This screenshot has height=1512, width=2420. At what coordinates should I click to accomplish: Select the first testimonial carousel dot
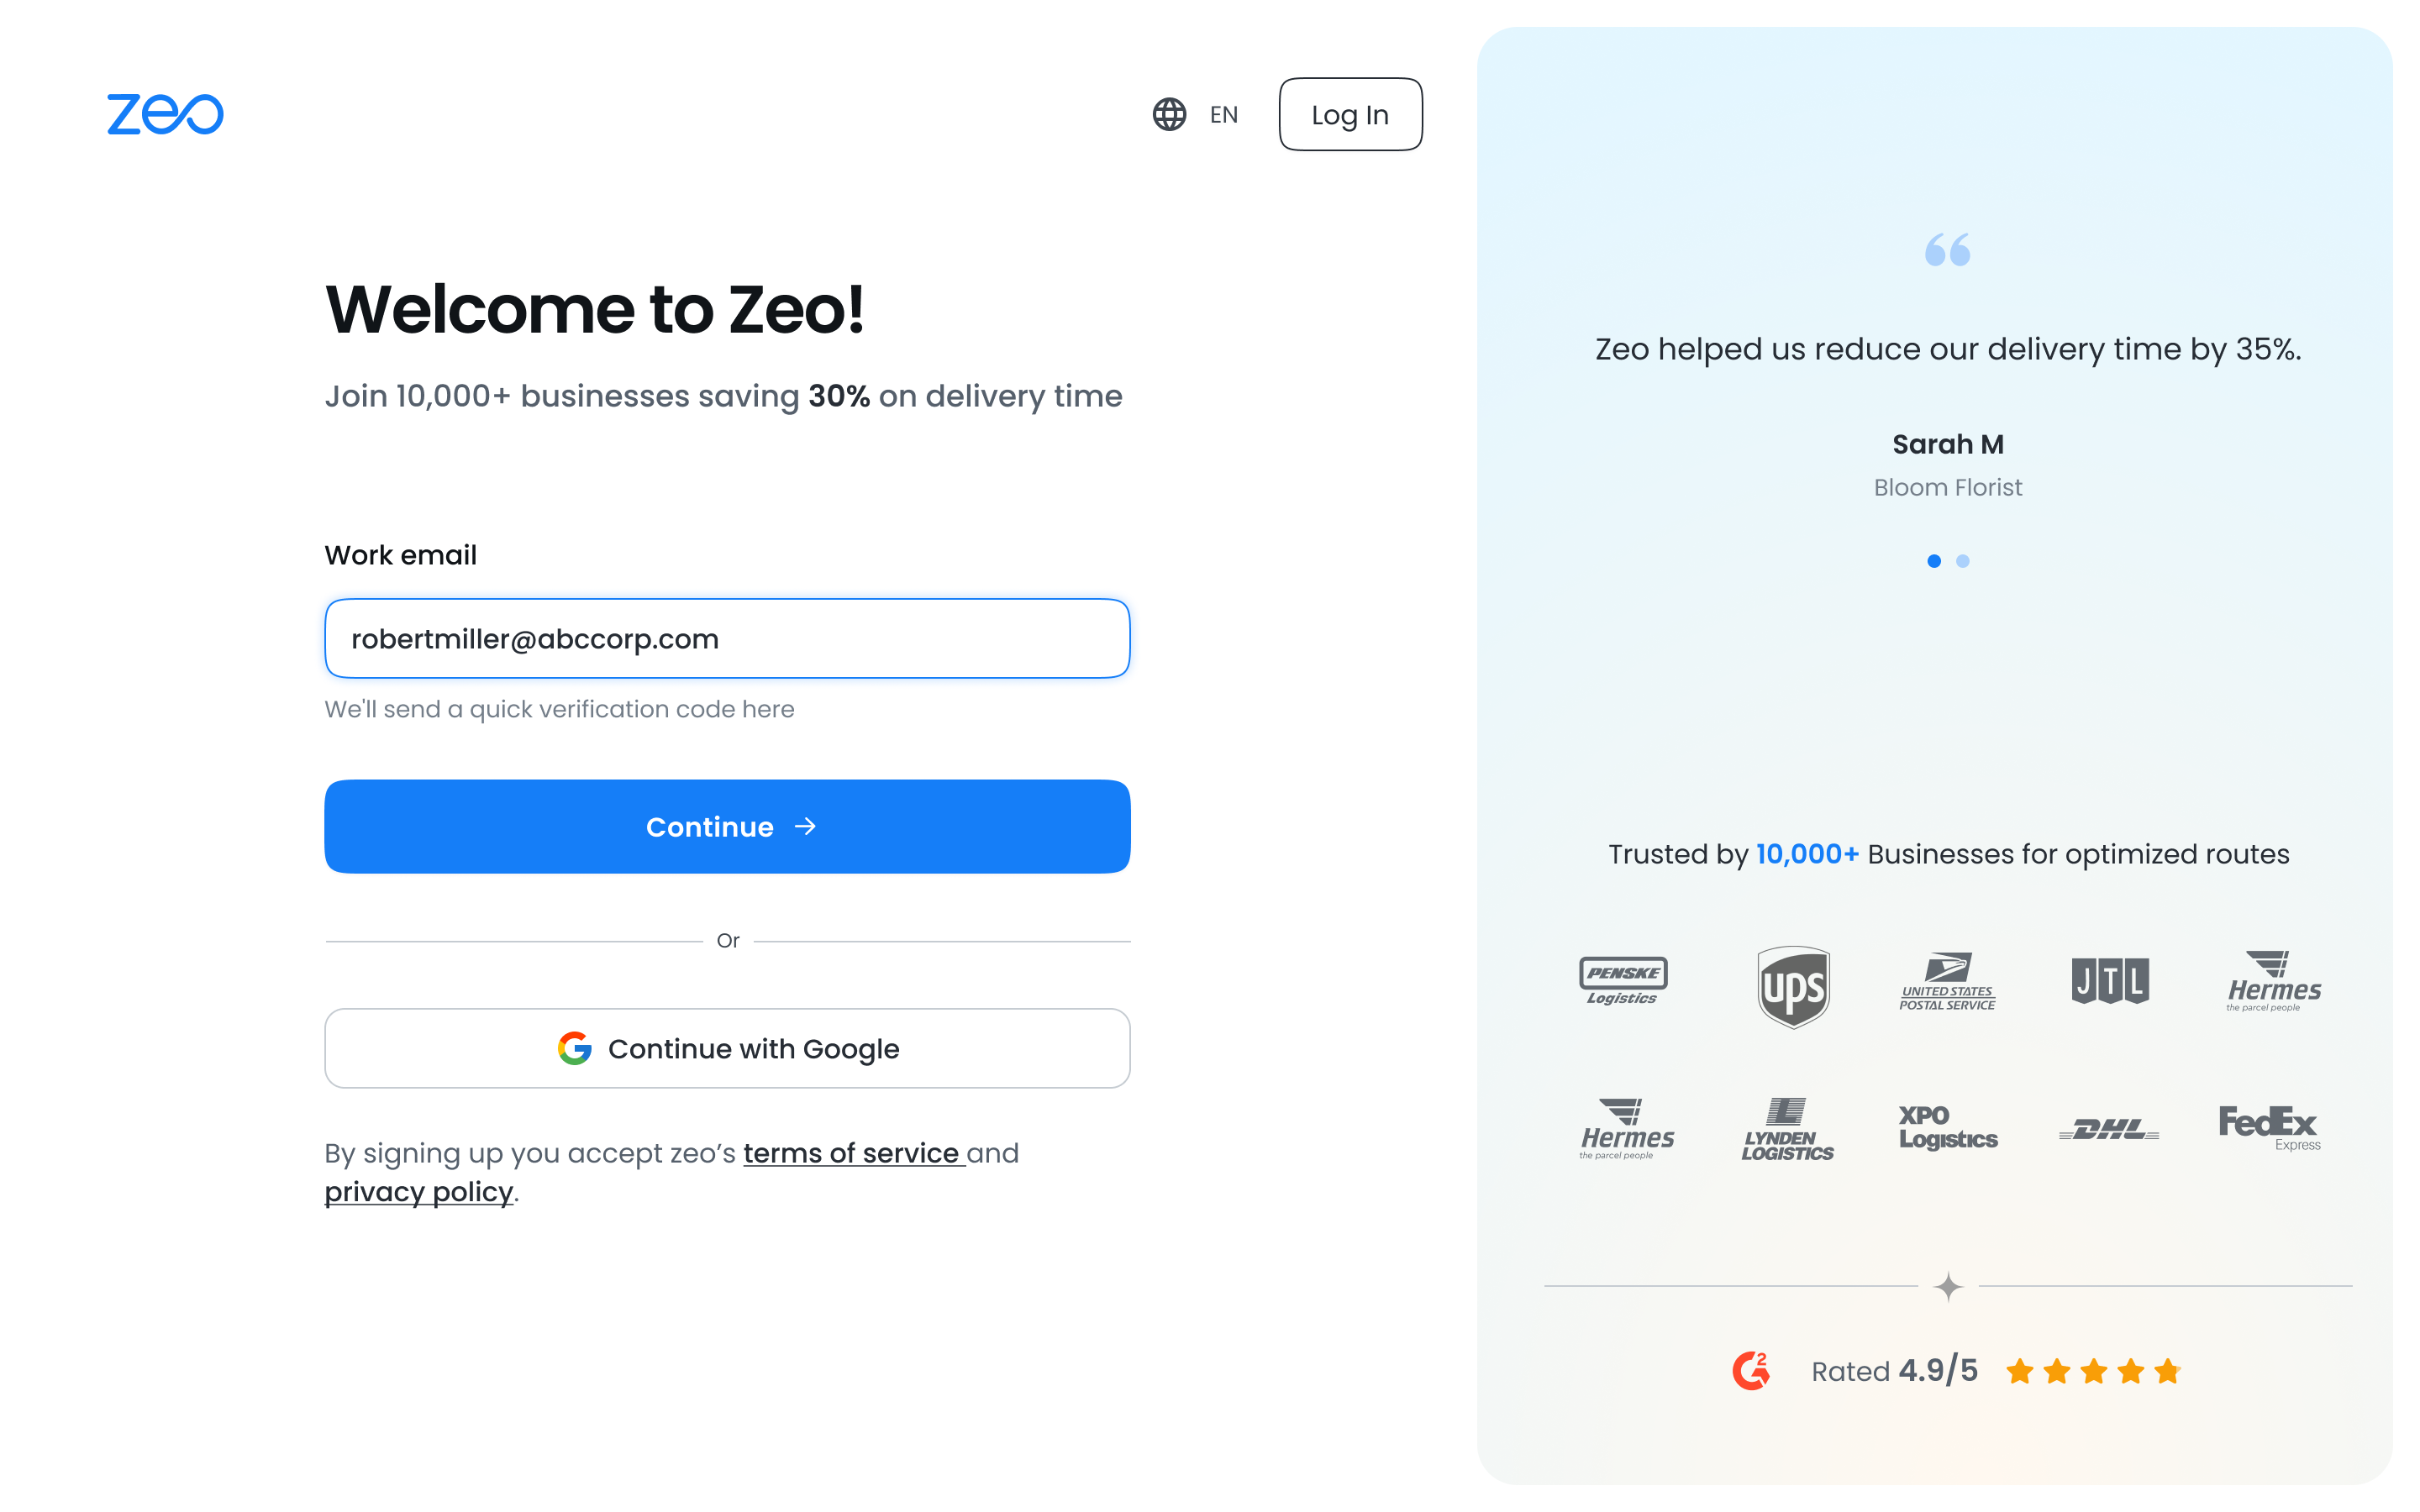(x=1934, y=561)
